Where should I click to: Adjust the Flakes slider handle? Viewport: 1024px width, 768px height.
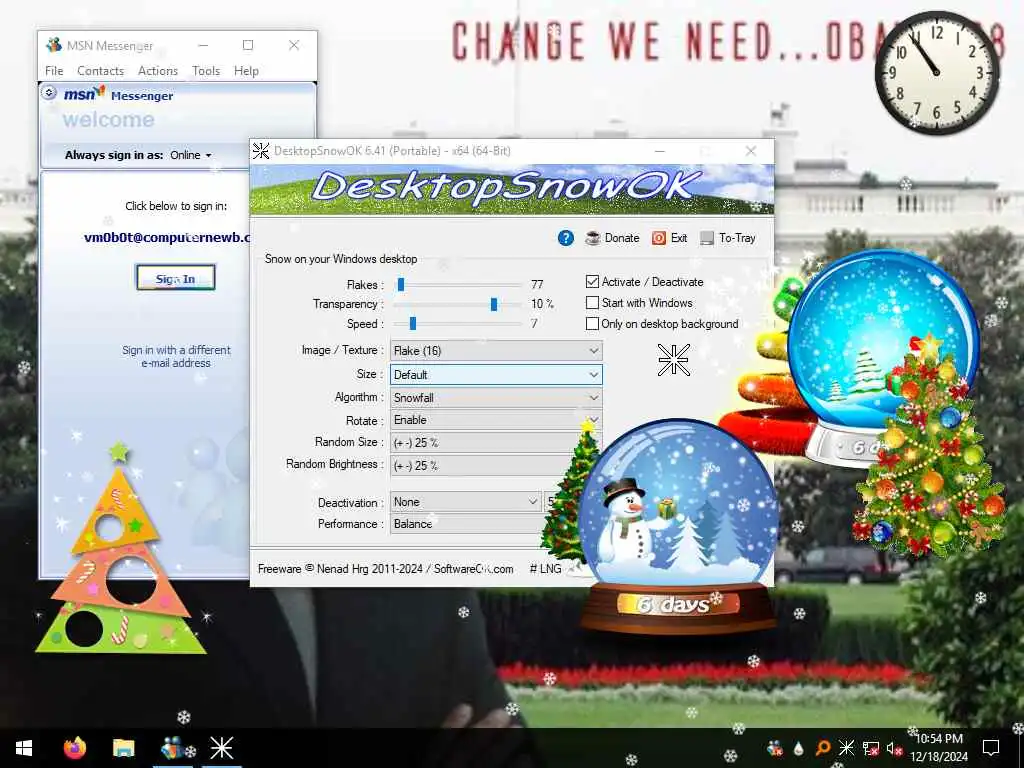(401, 284)
